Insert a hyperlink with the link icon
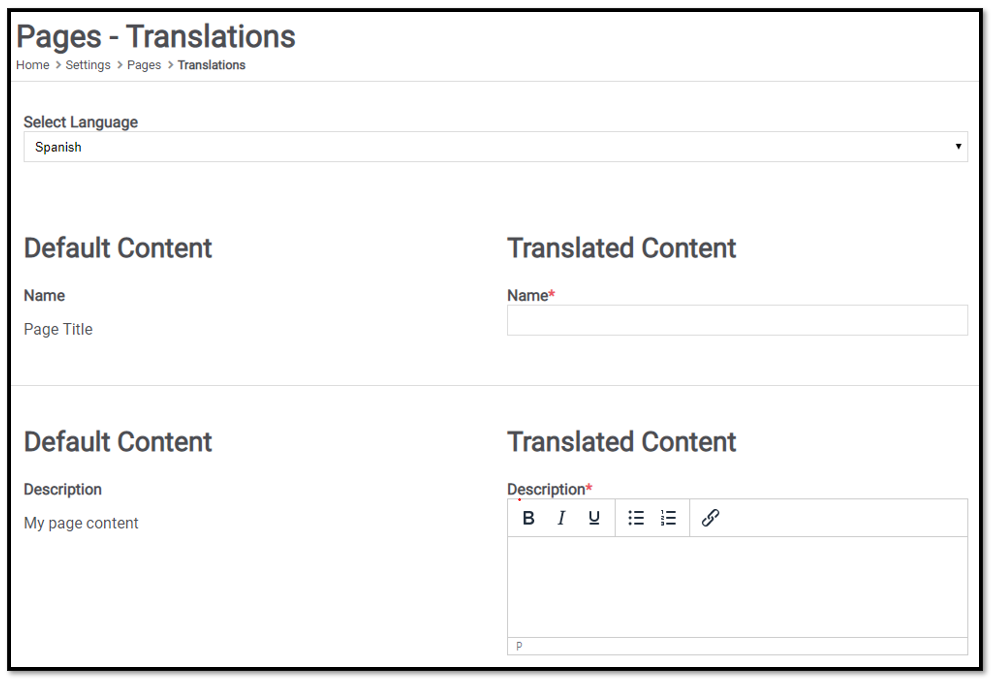This screenshot has width=994, height=686. [x=710, y=518]
